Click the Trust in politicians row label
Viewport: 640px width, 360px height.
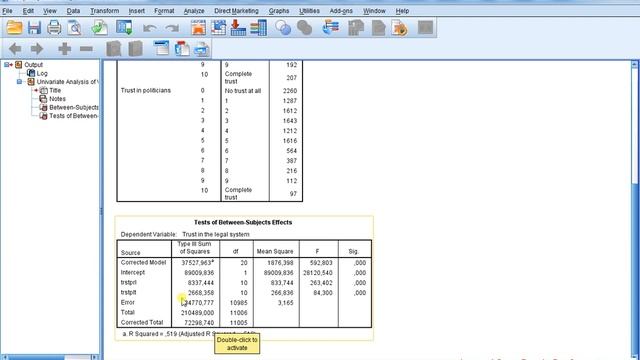pyautogui.click(x=146, y=91)
